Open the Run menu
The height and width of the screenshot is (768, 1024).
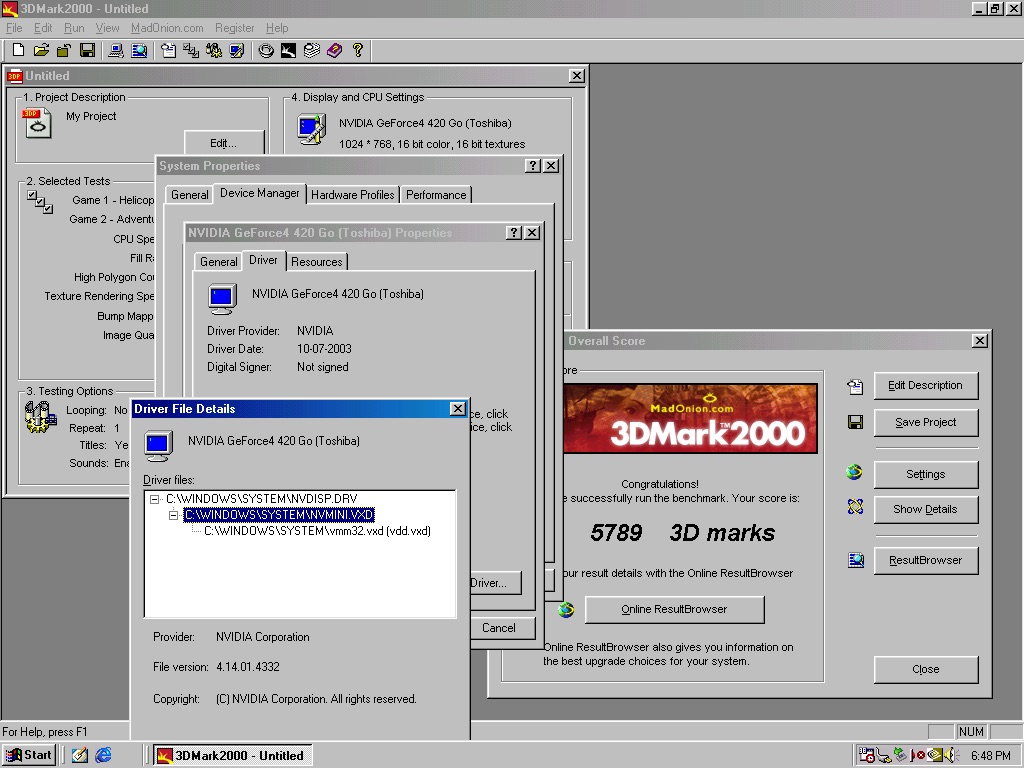pos(74,28)
